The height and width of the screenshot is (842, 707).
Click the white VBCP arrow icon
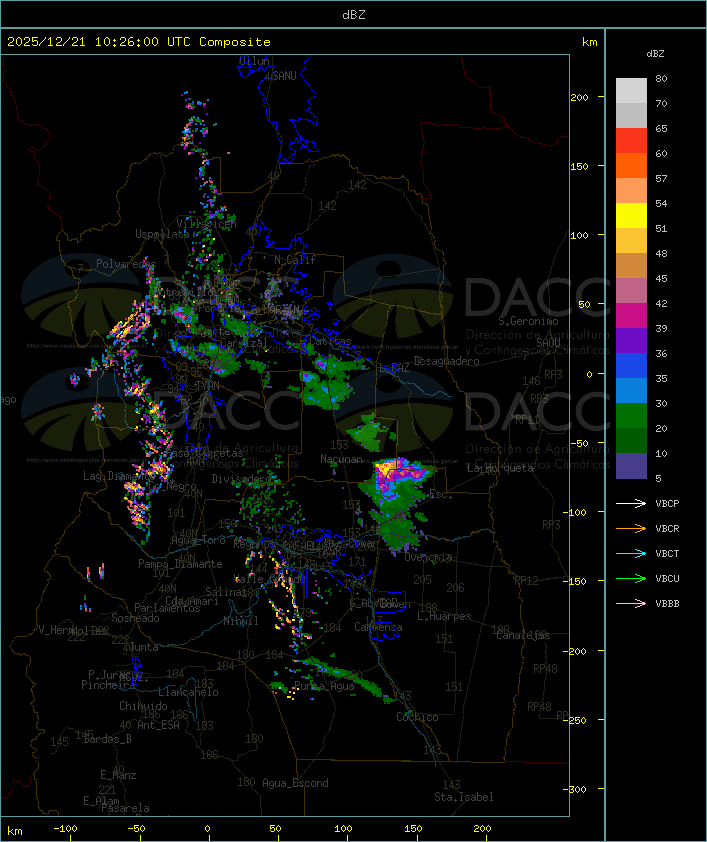[x=631, y=503]
